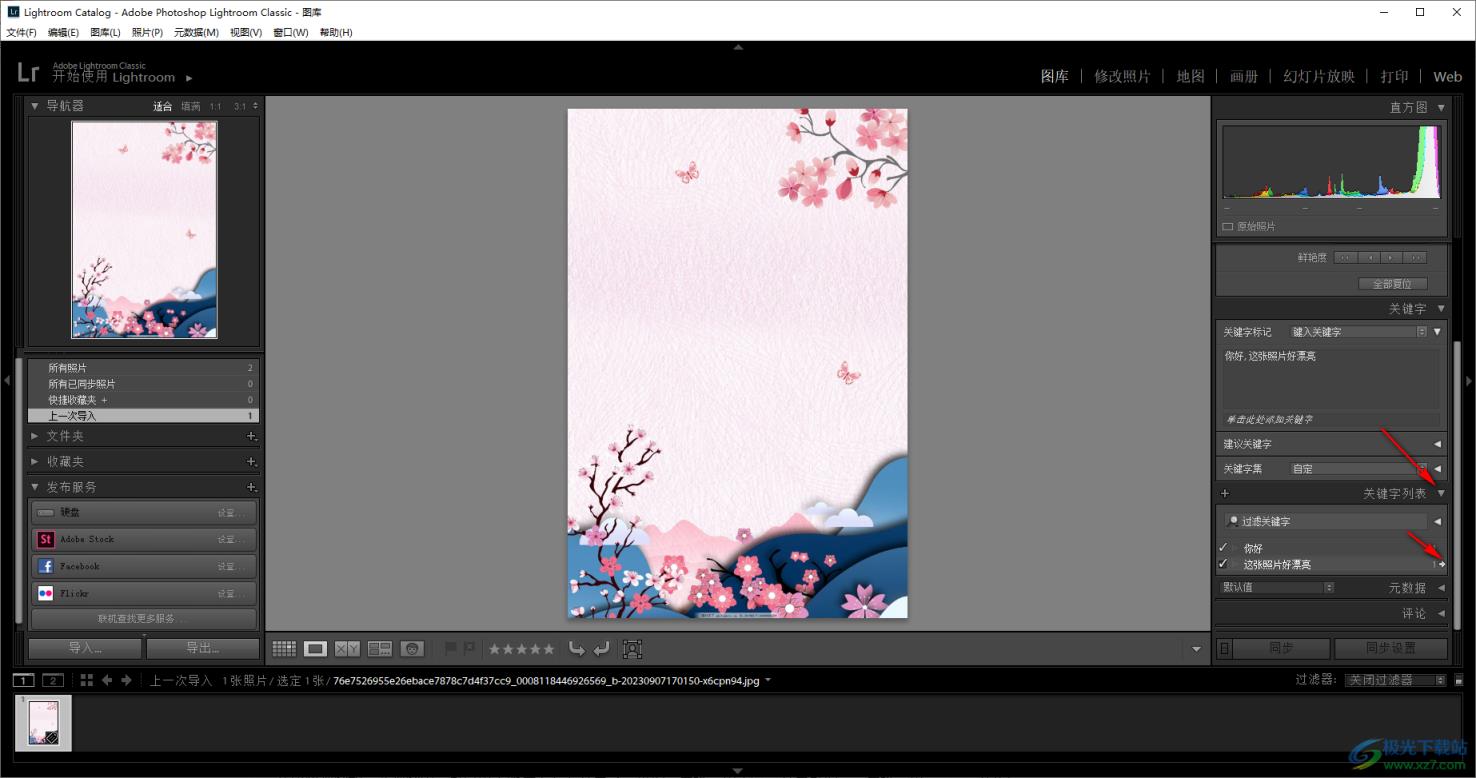Click the filmstrip grid shortcut icon

click(87, 680)
